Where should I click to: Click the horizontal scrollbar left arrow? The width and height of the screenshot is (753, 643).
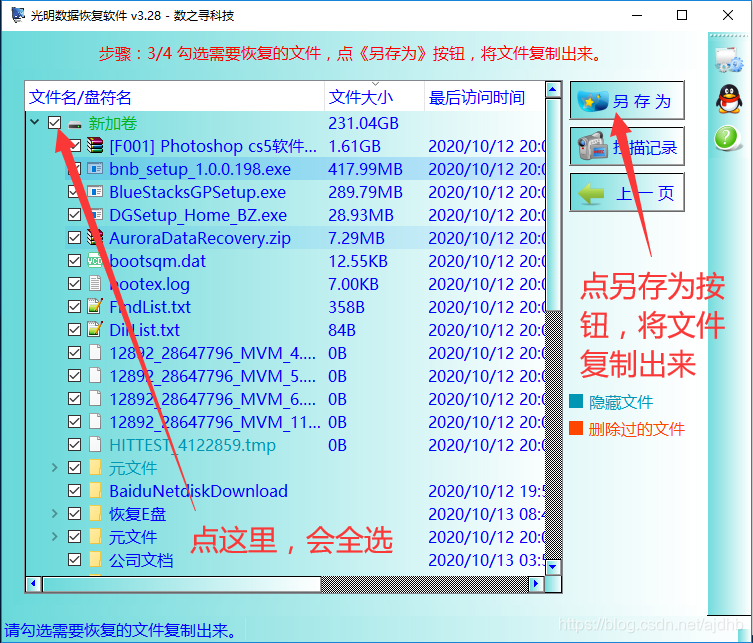(33, 584)
